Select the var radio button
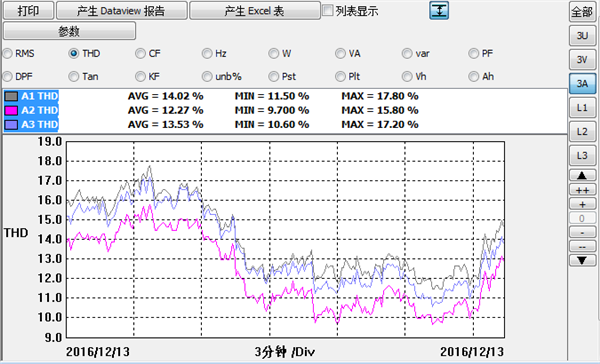 point(407,54)
